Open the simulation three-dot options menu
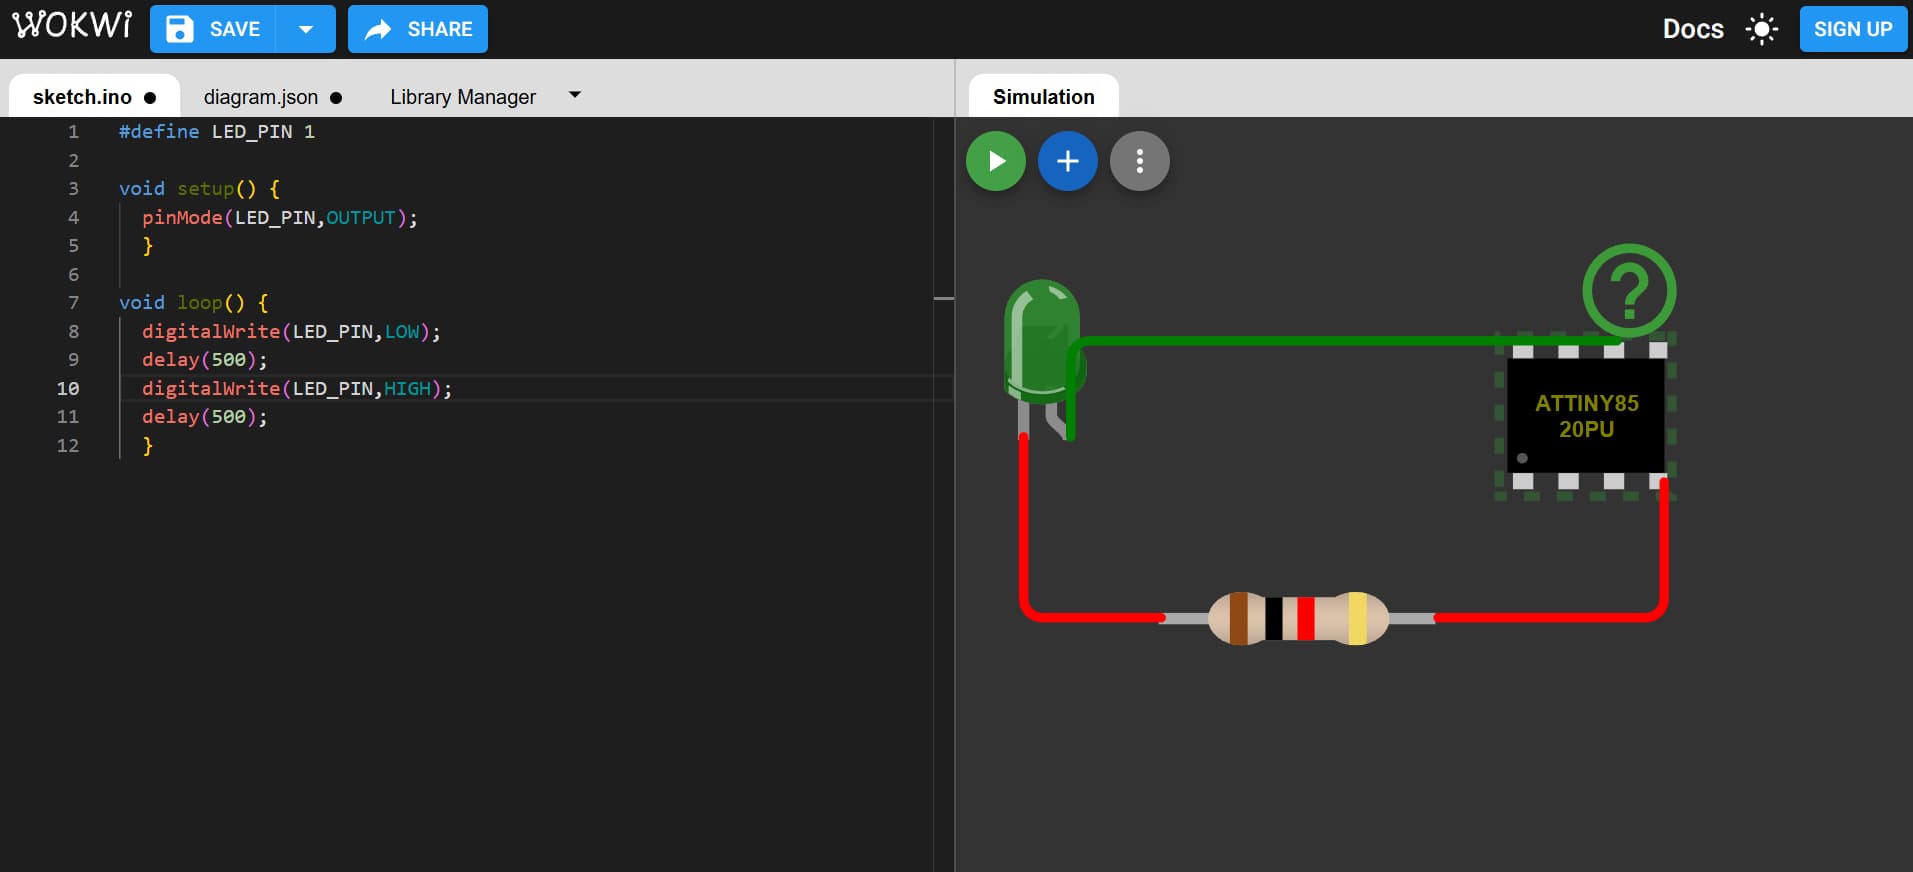The width and height of the screenshot is (1913, 872). [1139, 161]
